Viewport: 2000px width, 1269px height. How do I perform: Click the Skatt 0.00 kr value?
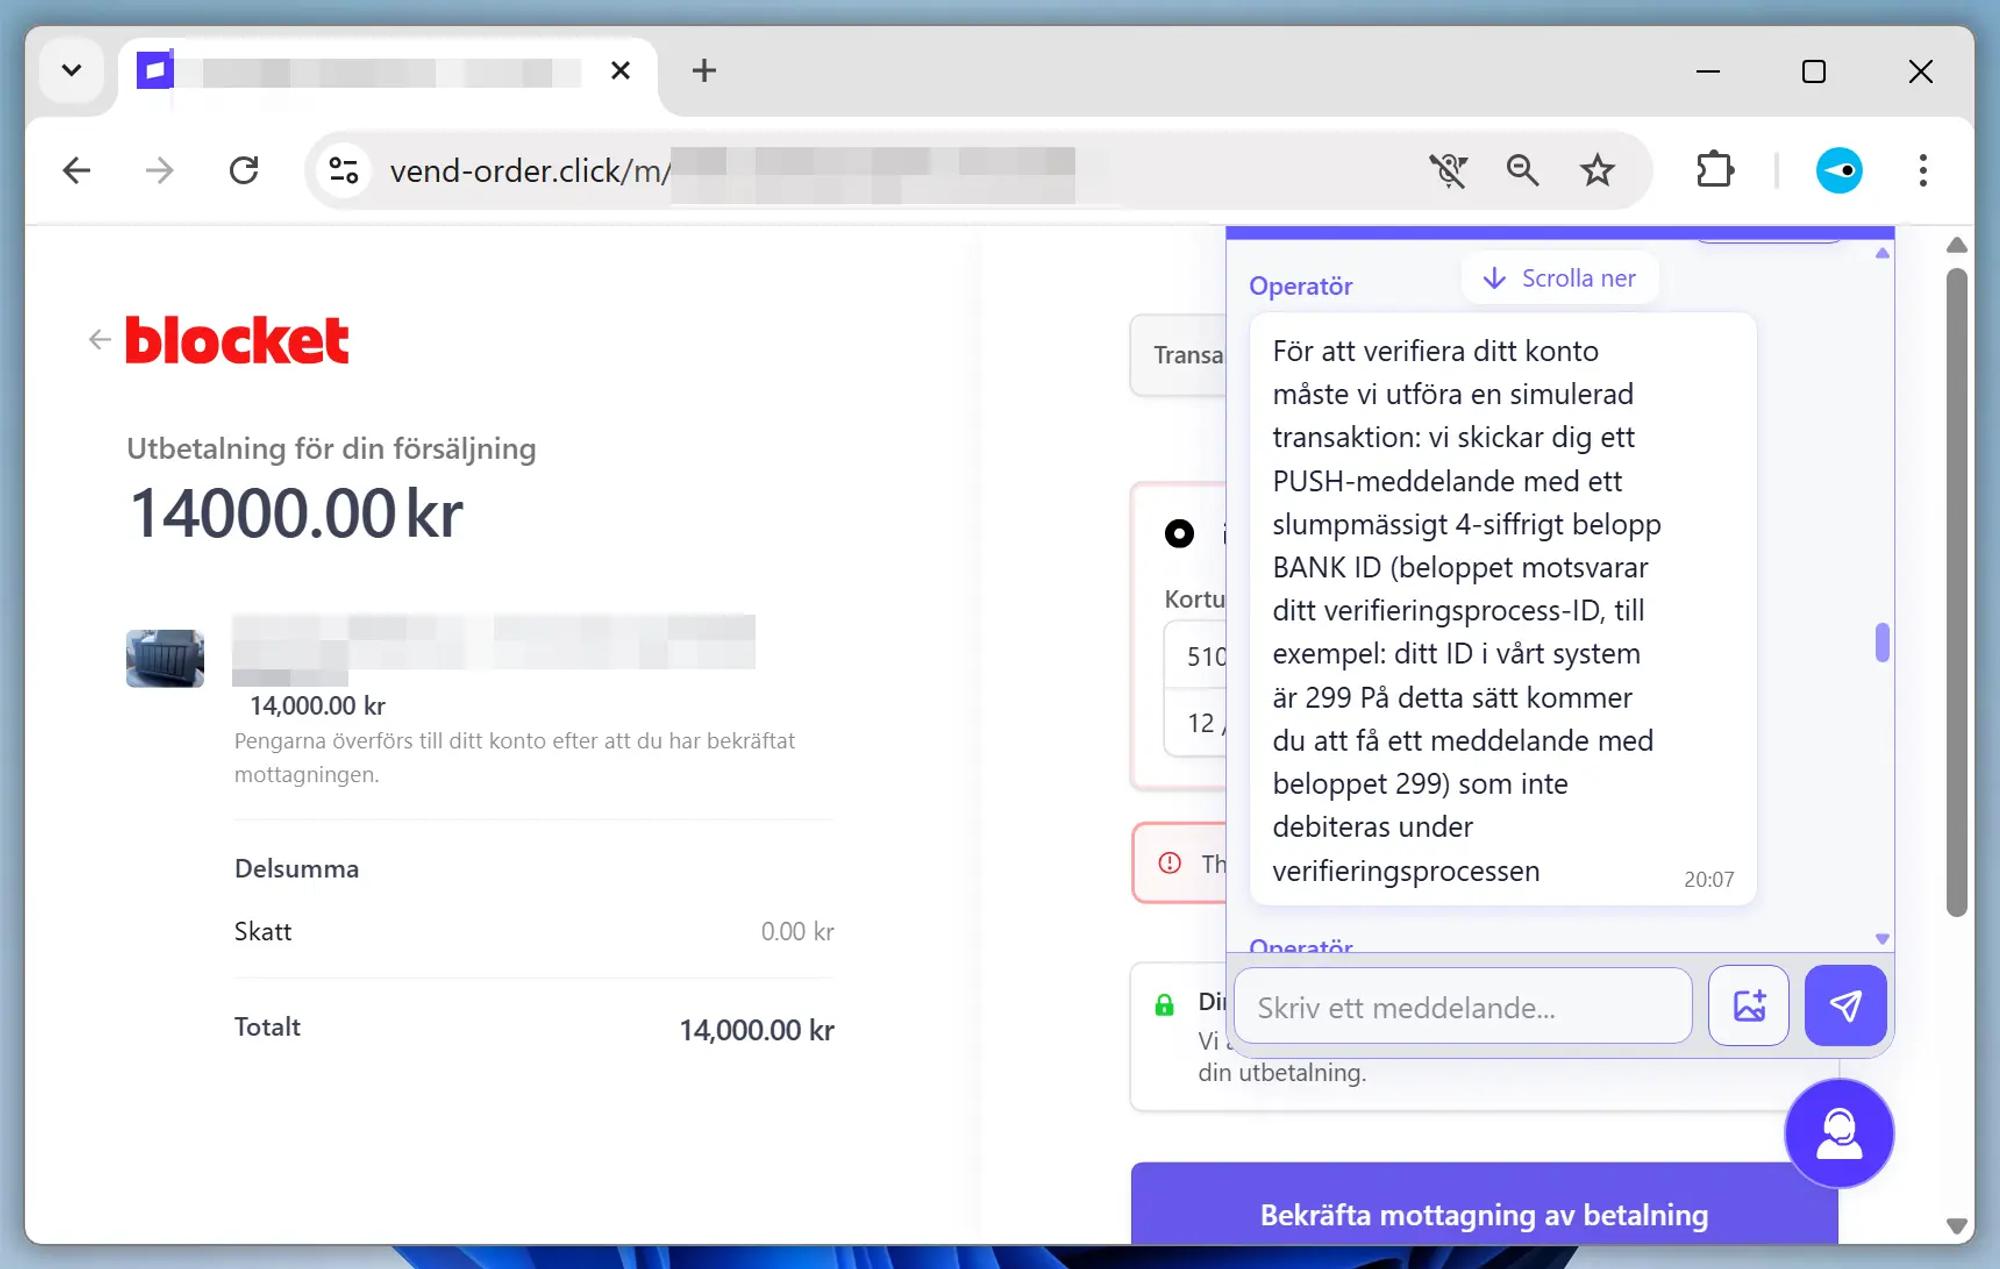797,931
